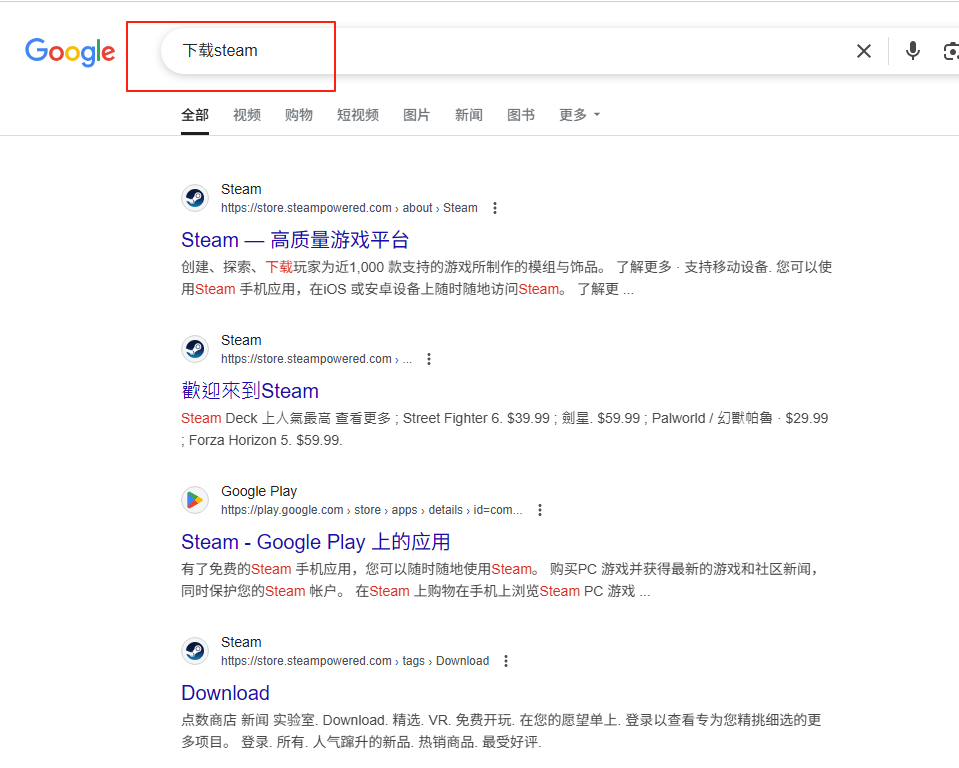Click the voice search microphone icon
The width and height of the screenshot is (959, 768).
click(912, 50)
